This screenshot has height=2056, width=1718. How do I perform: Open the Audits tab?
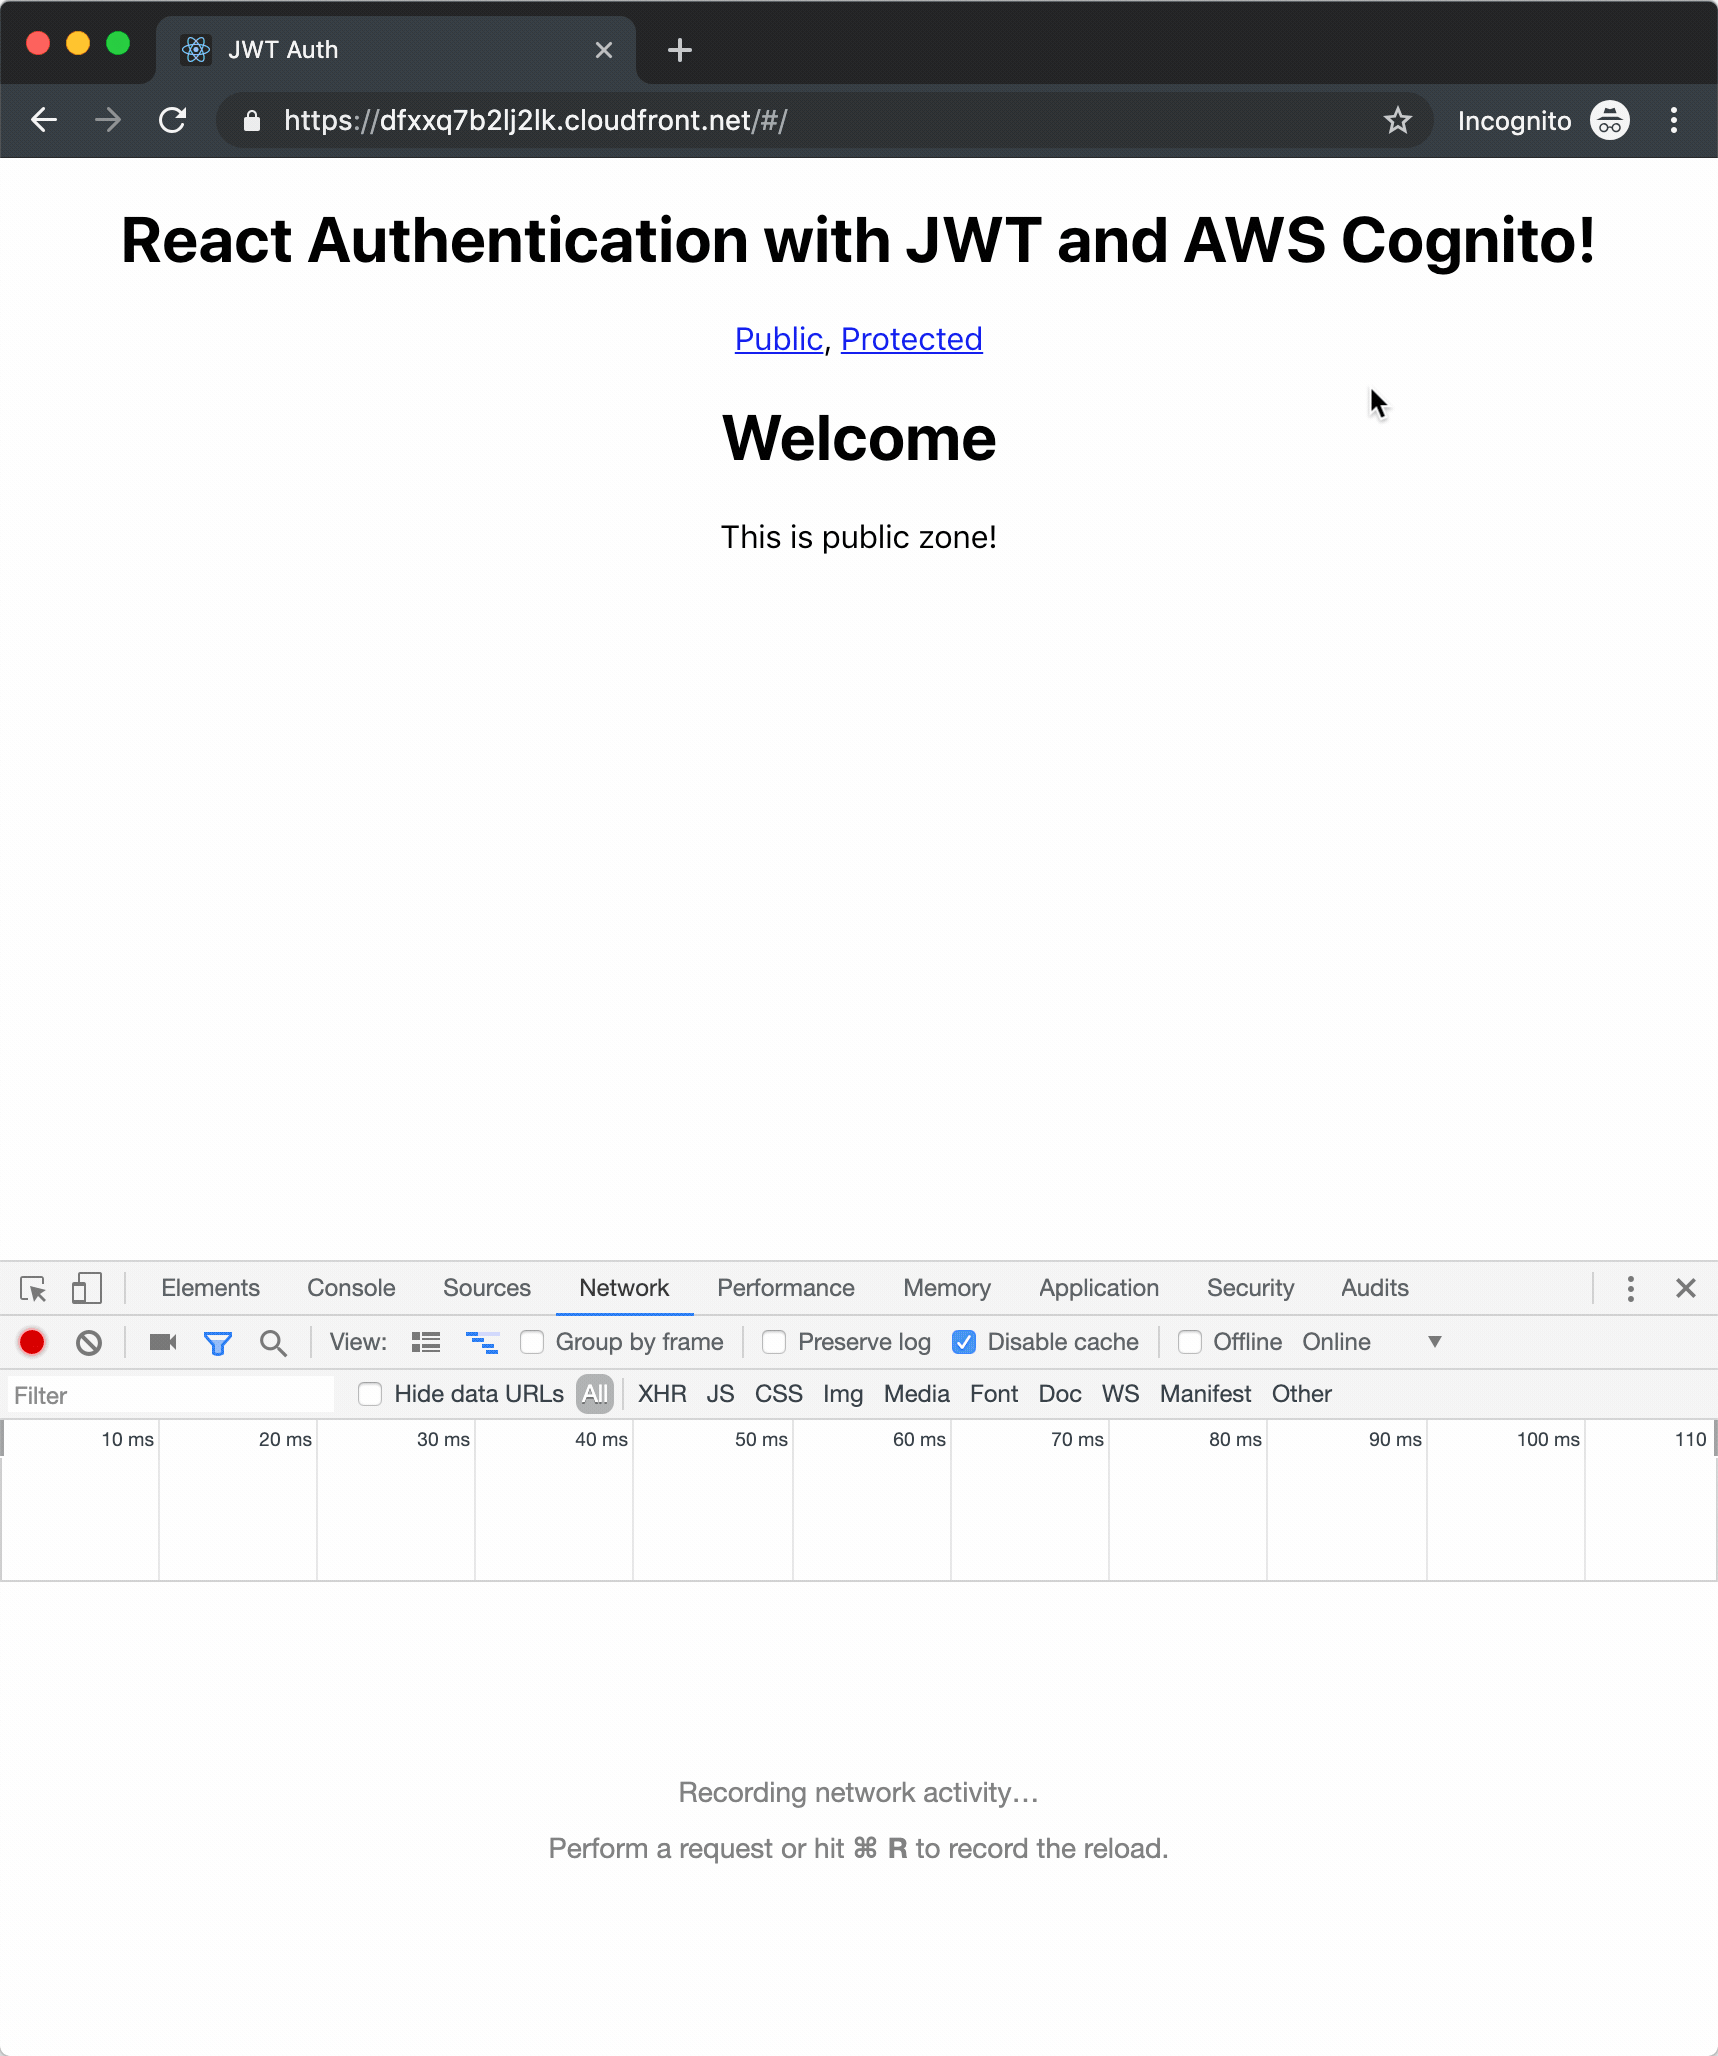click(1375, 1288)
